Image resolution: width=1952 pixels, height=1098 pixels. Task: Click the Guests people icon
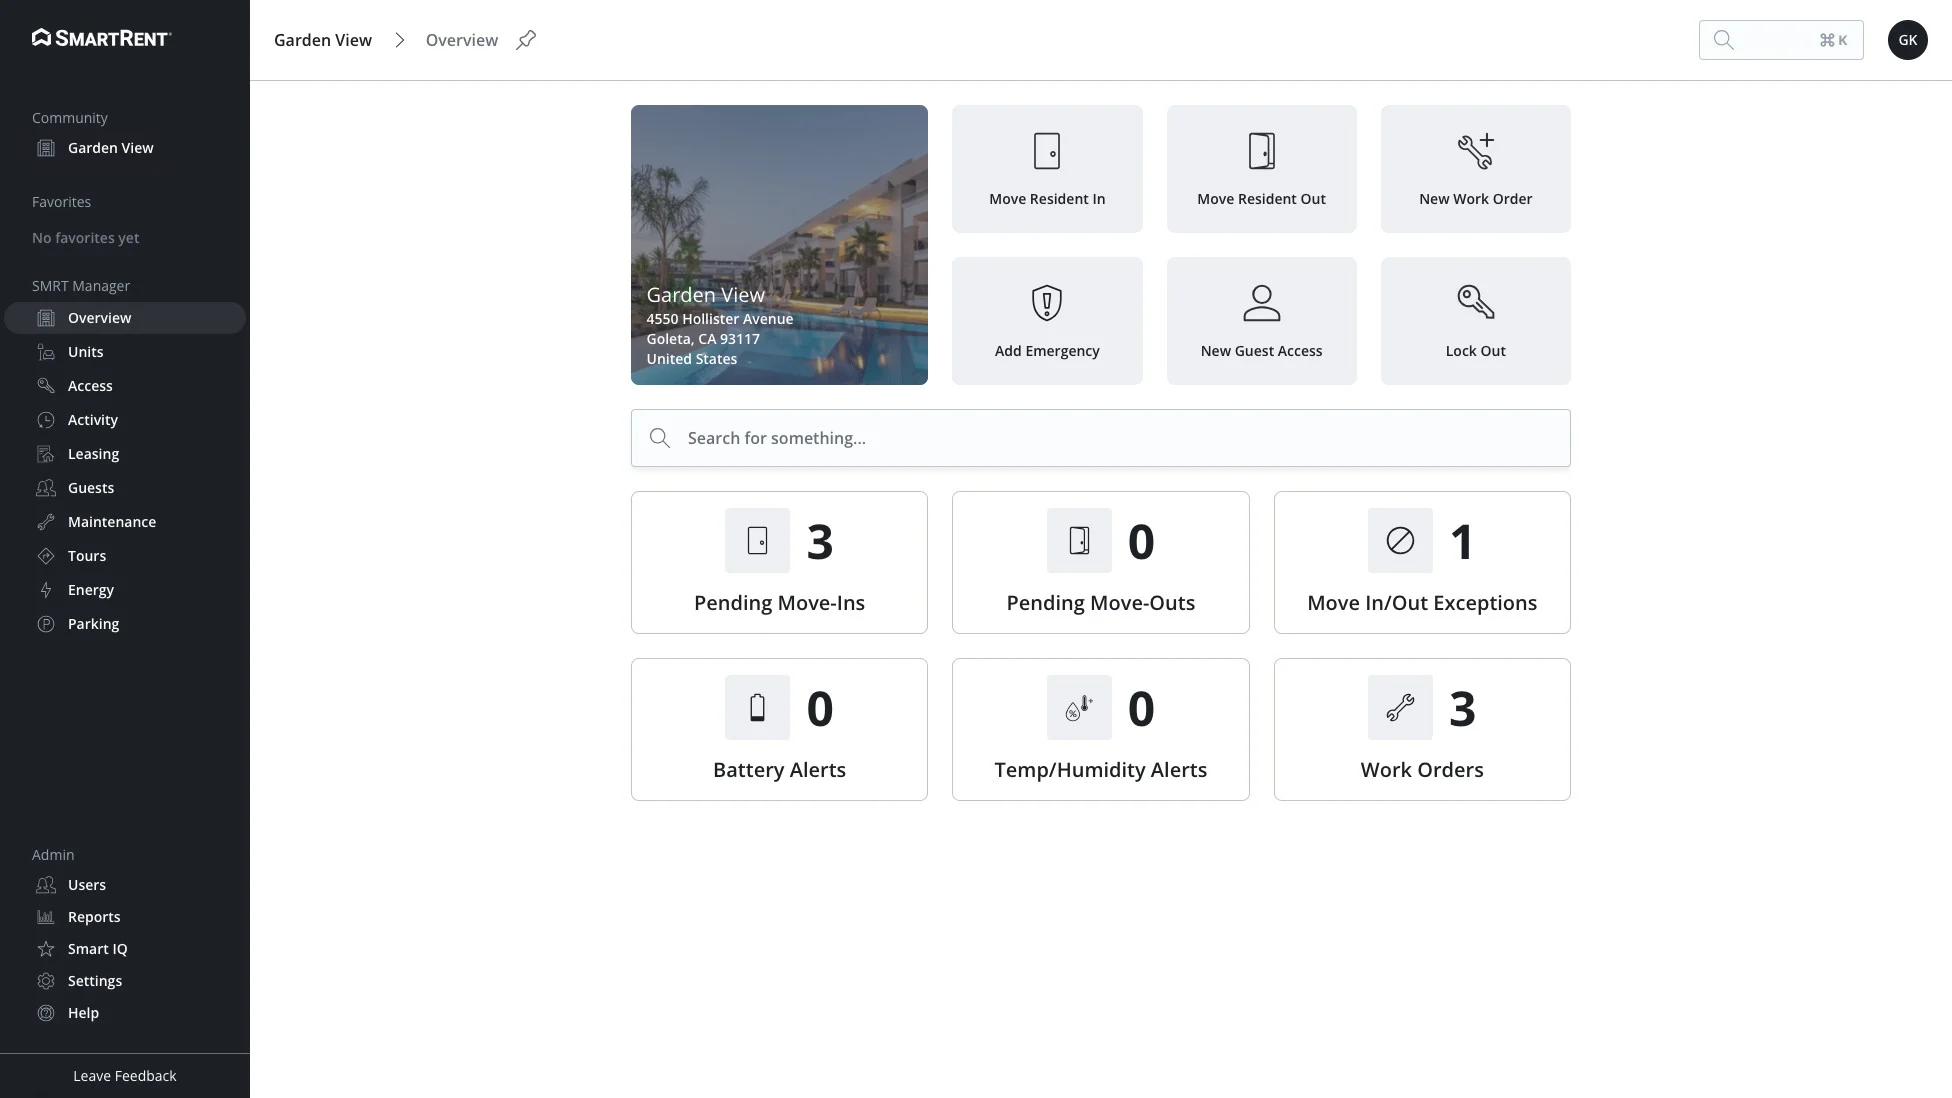[46, 488]
